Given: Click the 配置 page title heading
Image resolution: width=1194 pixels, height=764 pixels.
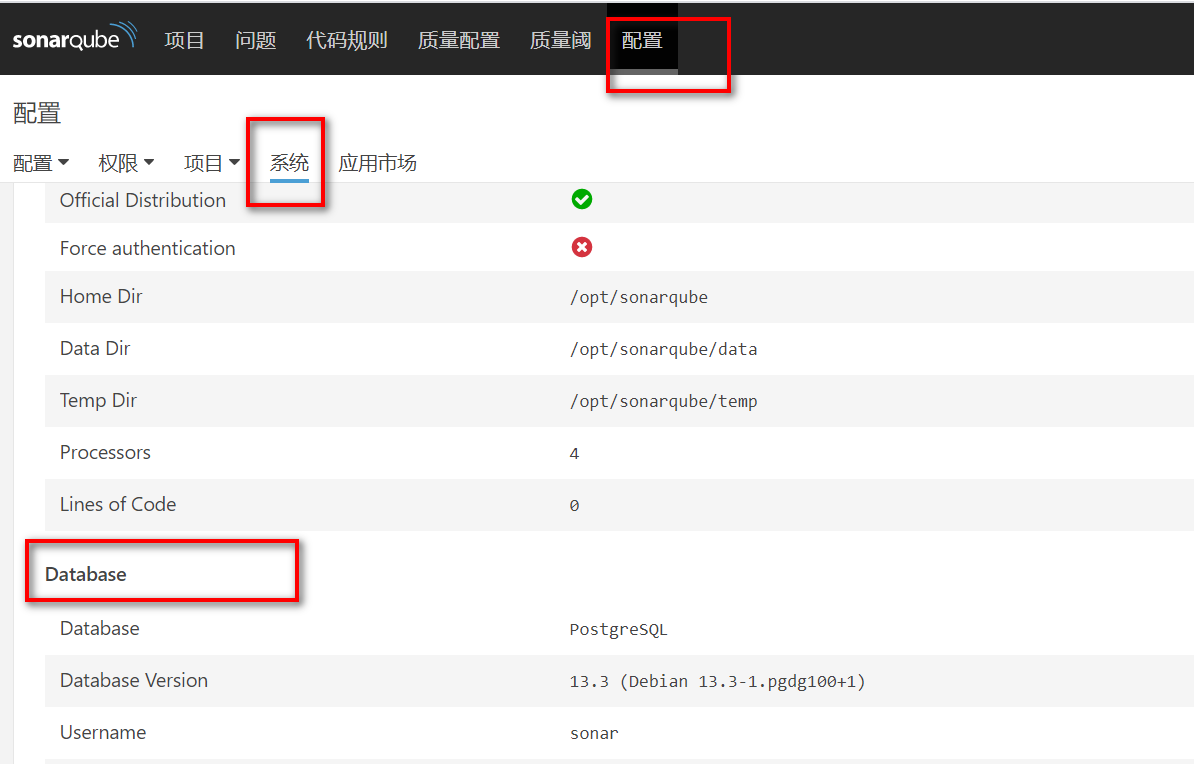Looking at the screenshot, I should 37,113.
